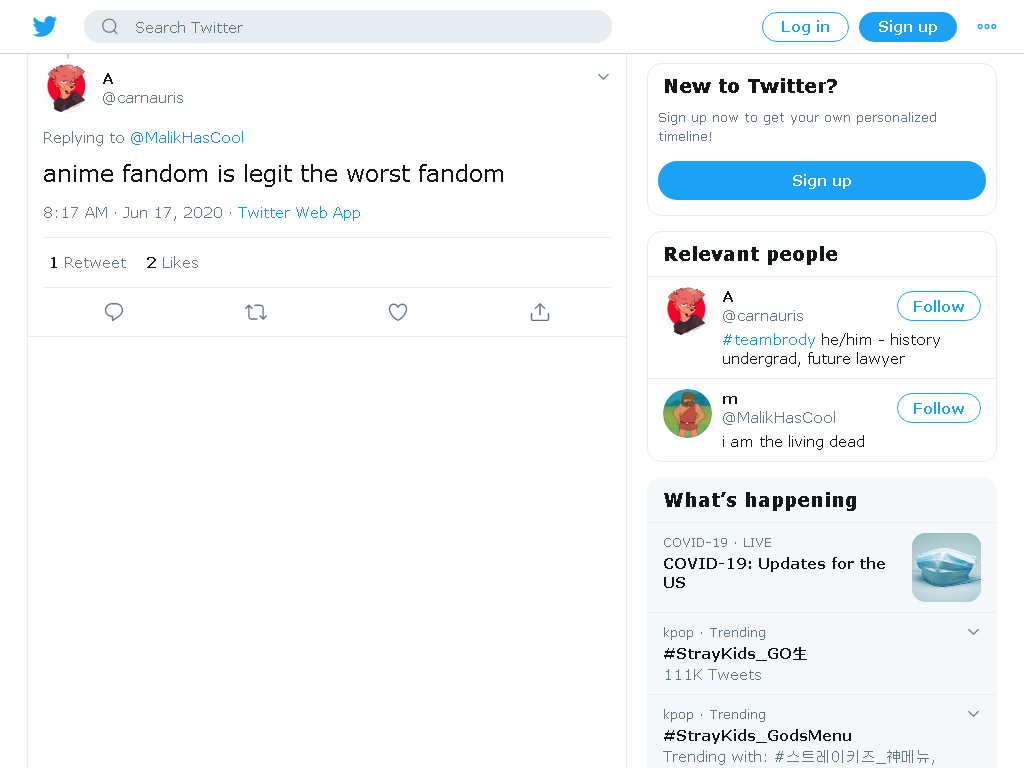
Task: Click the Log in button
Action: 805,27
